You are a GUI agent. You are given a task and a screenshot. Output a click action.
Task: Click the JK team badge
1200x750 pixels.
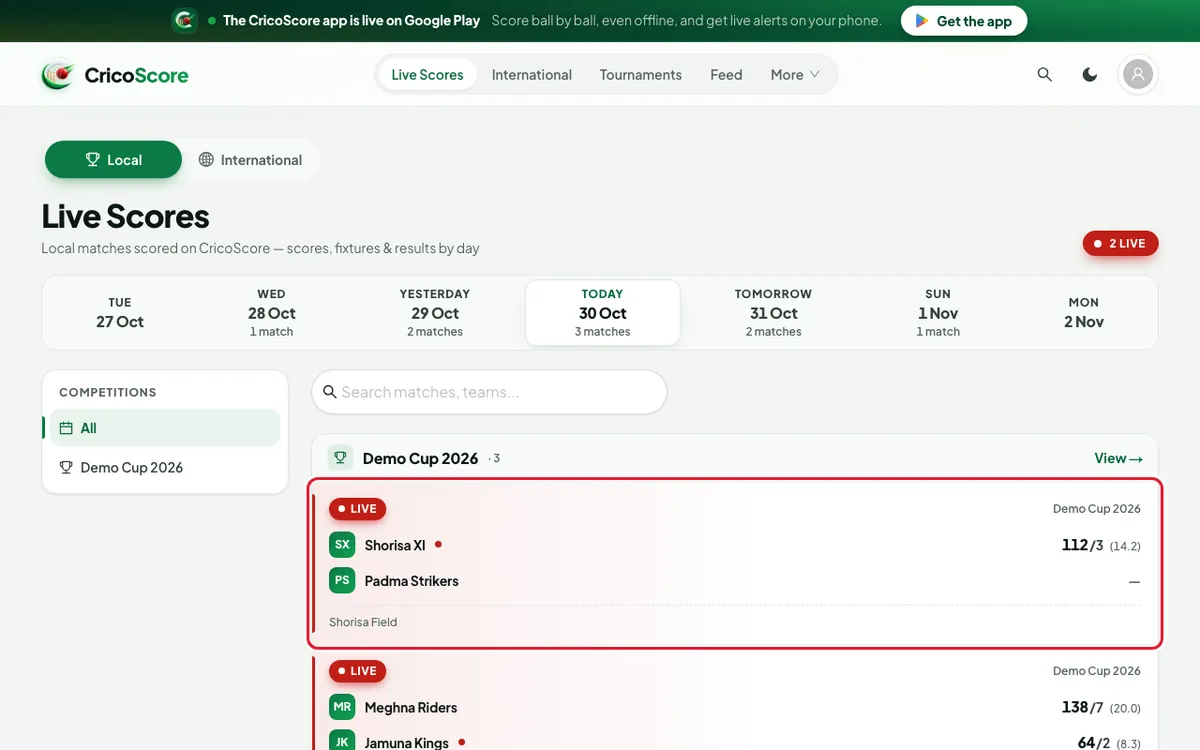tap(342, 742)
